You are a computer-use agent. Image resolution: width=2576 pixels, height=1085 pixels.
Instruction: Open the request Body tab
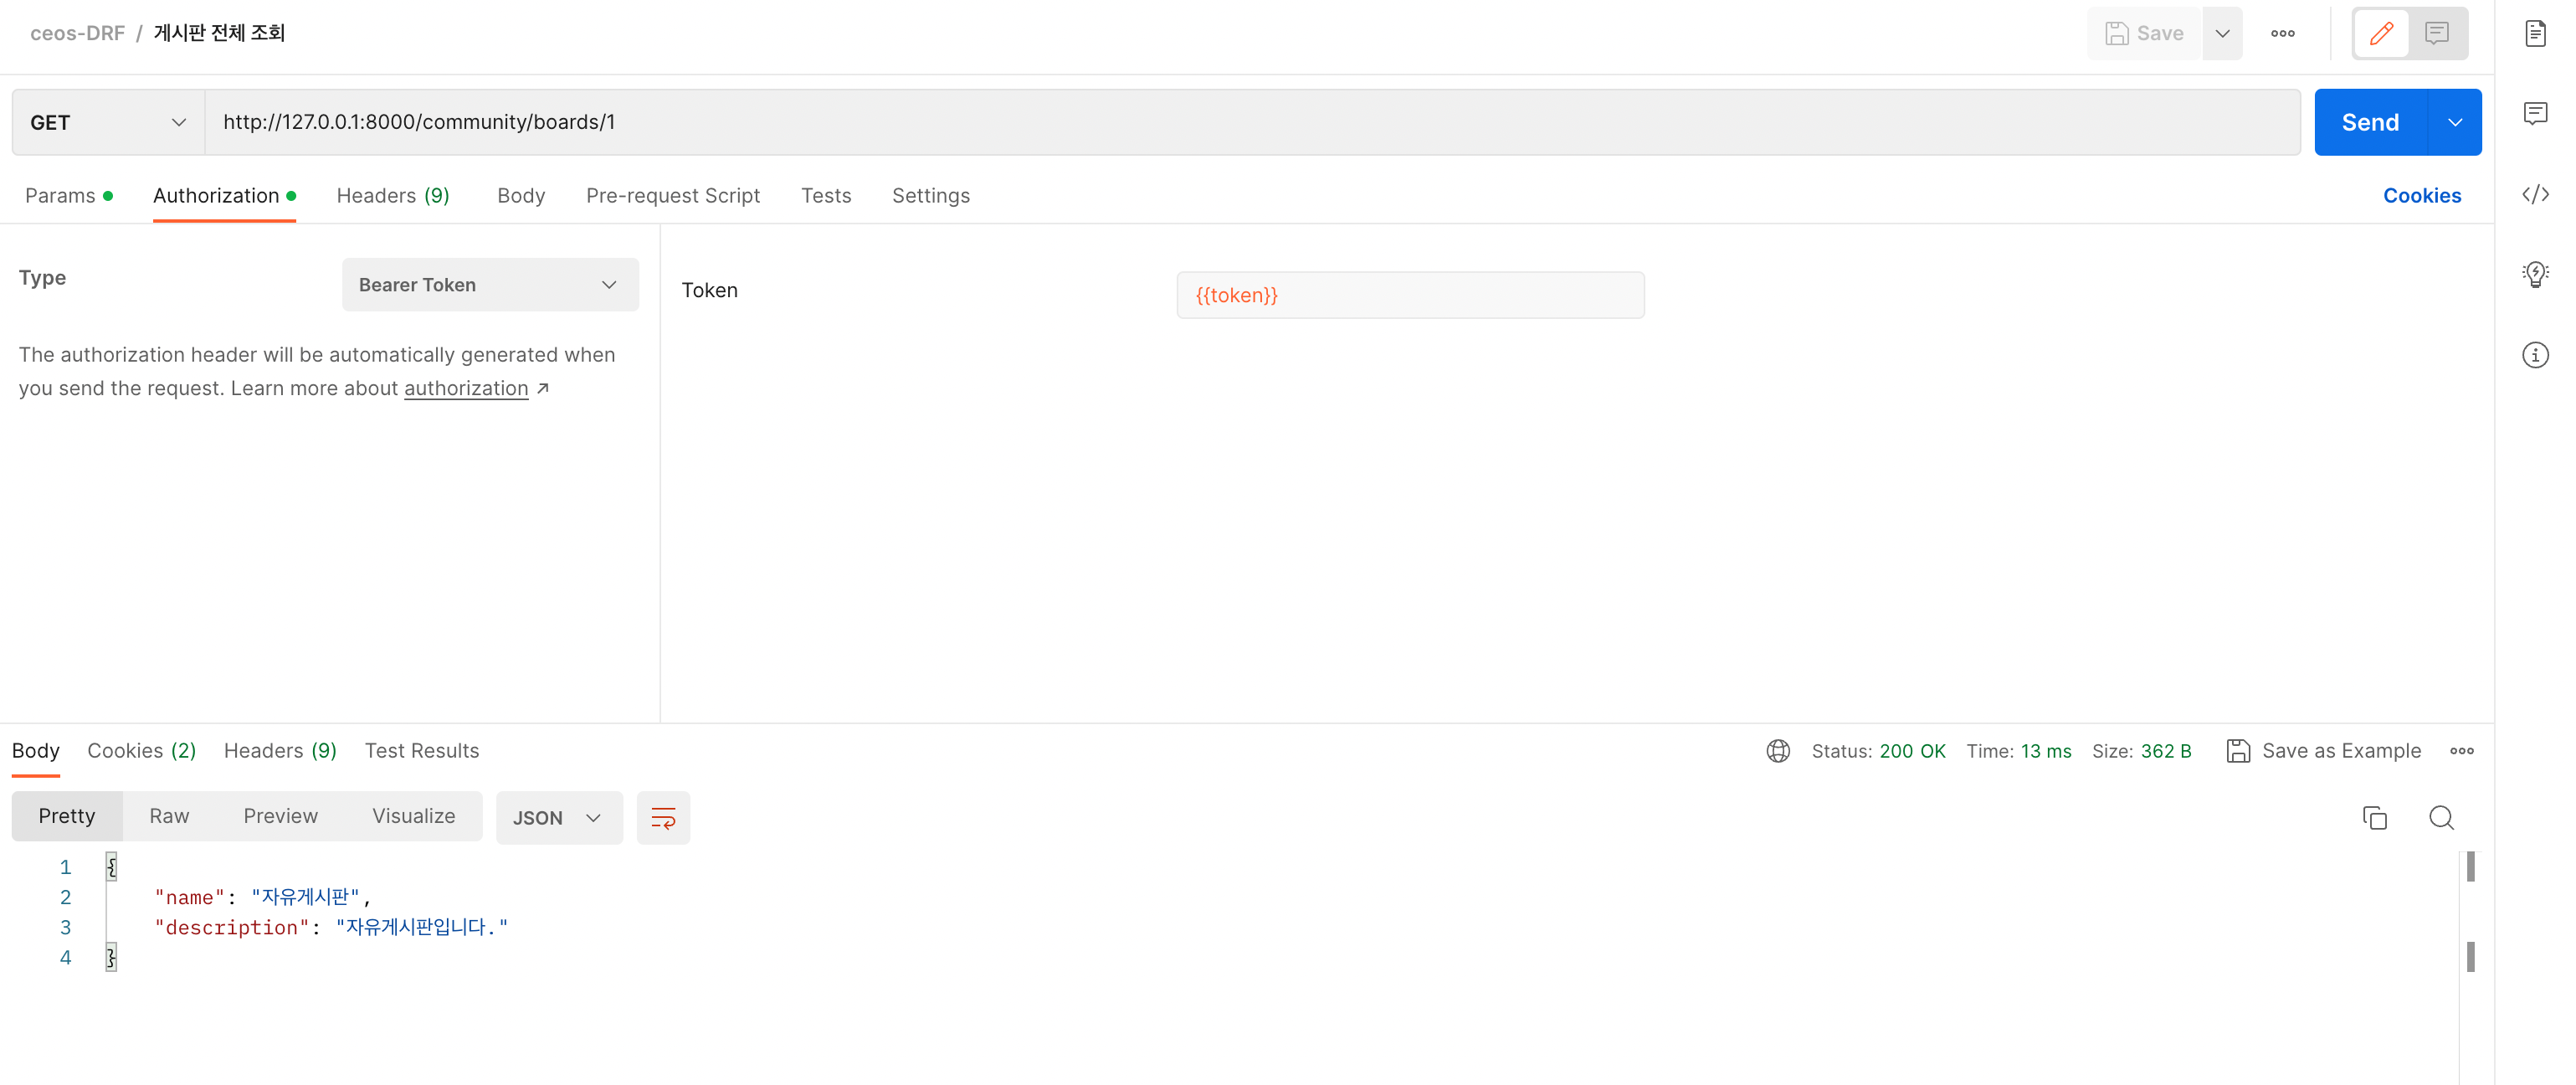pyautogui.click(x=521, y=195)
